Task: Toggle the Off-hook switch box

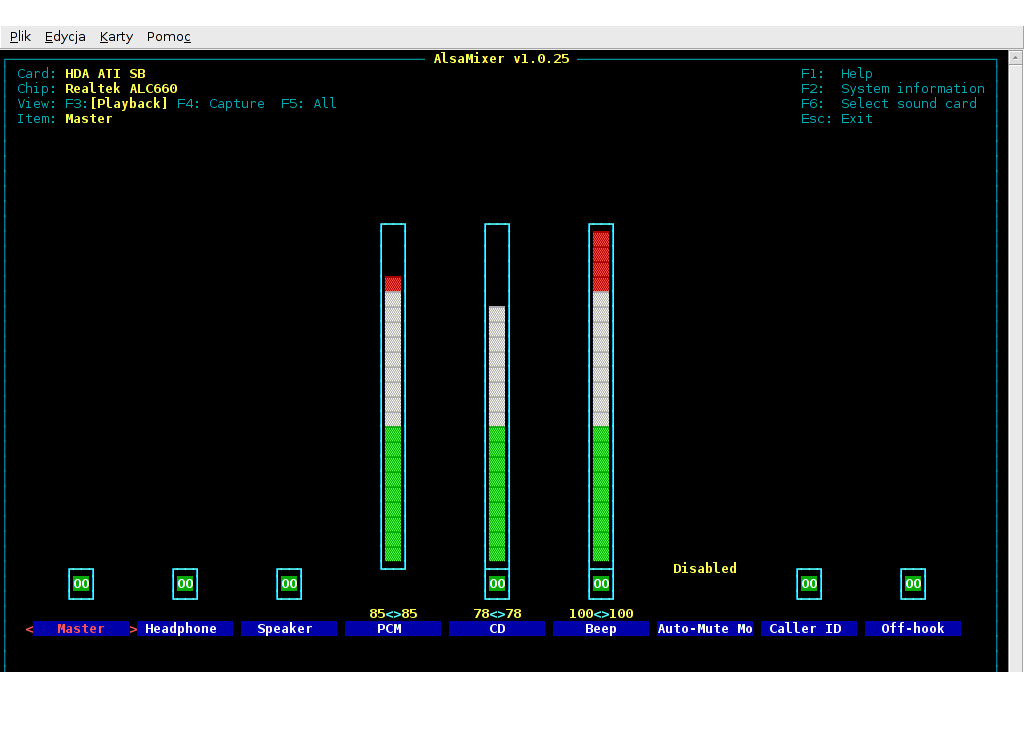Action: (913, 584)
